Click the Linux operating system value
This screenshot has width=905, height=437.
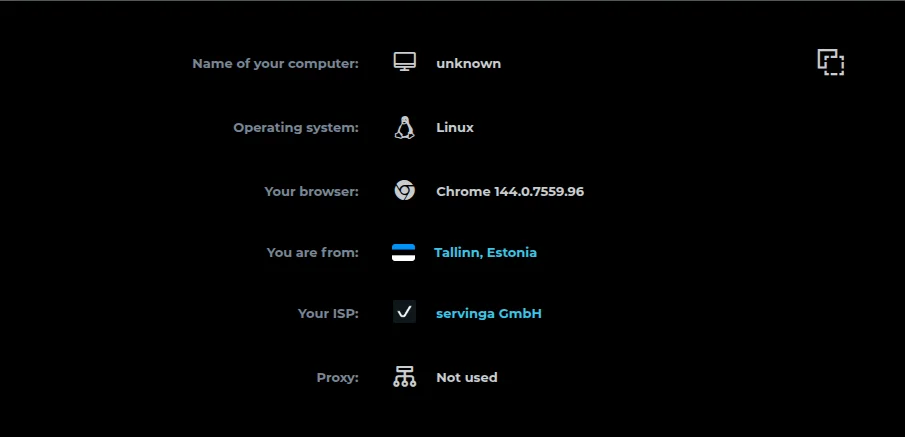(455, 127)
